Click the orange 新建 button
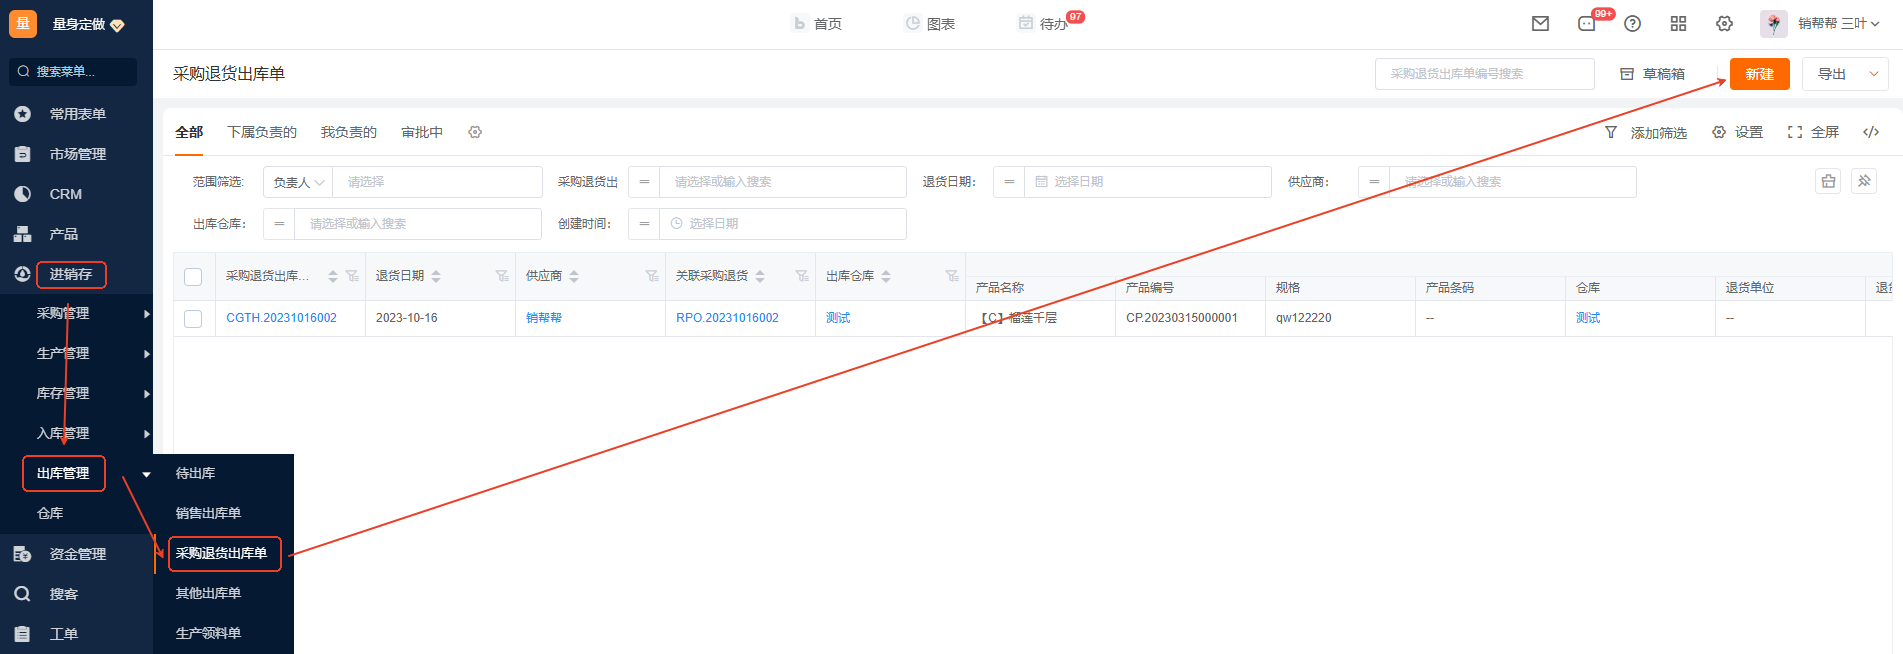Screen dimensions: 1903x654 (x=1759, y=74)
